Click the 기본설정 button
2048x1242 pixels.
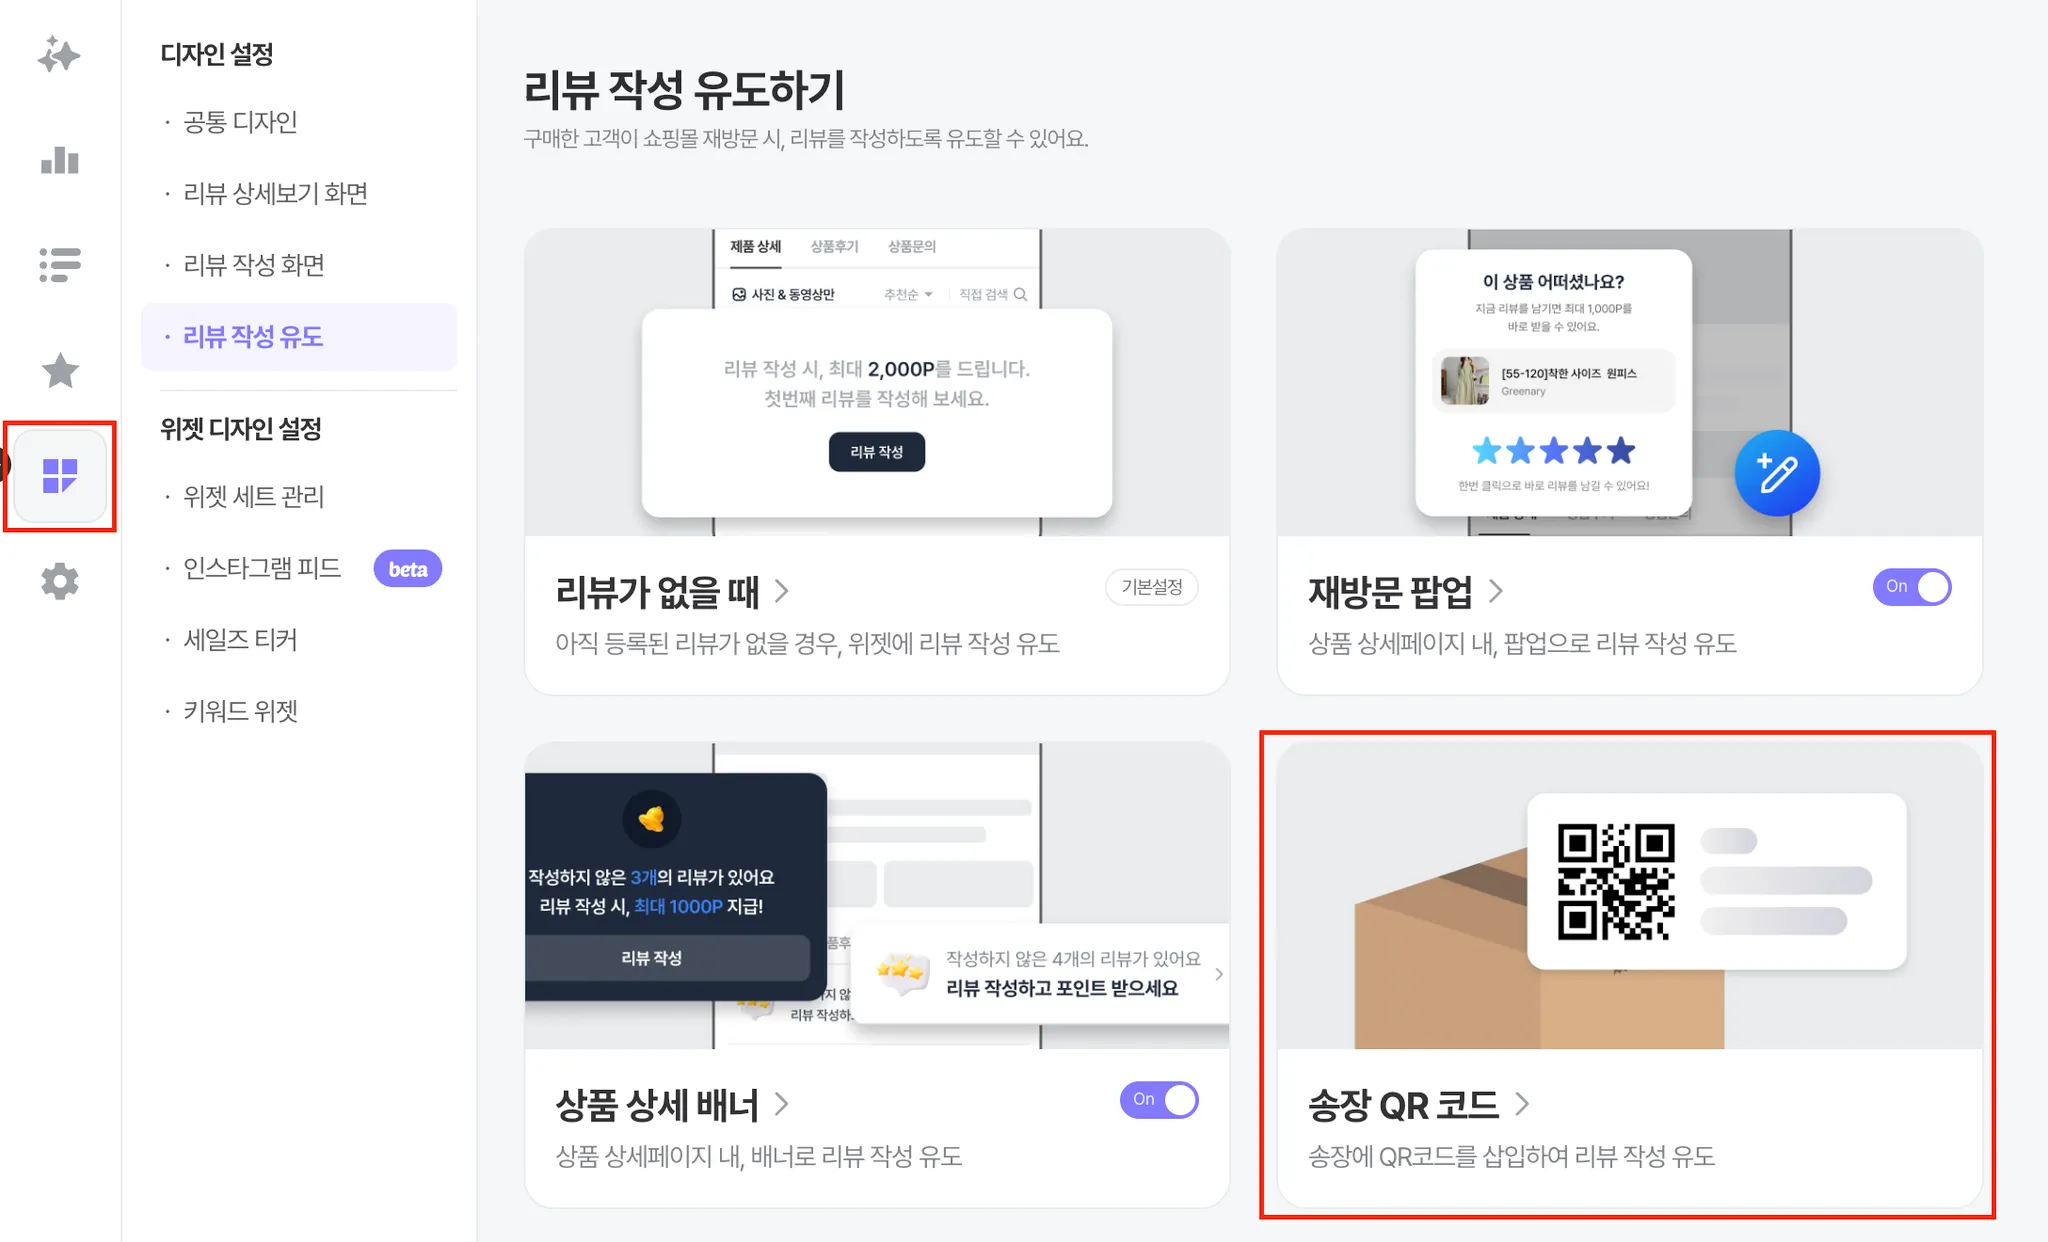[1152, 587]
